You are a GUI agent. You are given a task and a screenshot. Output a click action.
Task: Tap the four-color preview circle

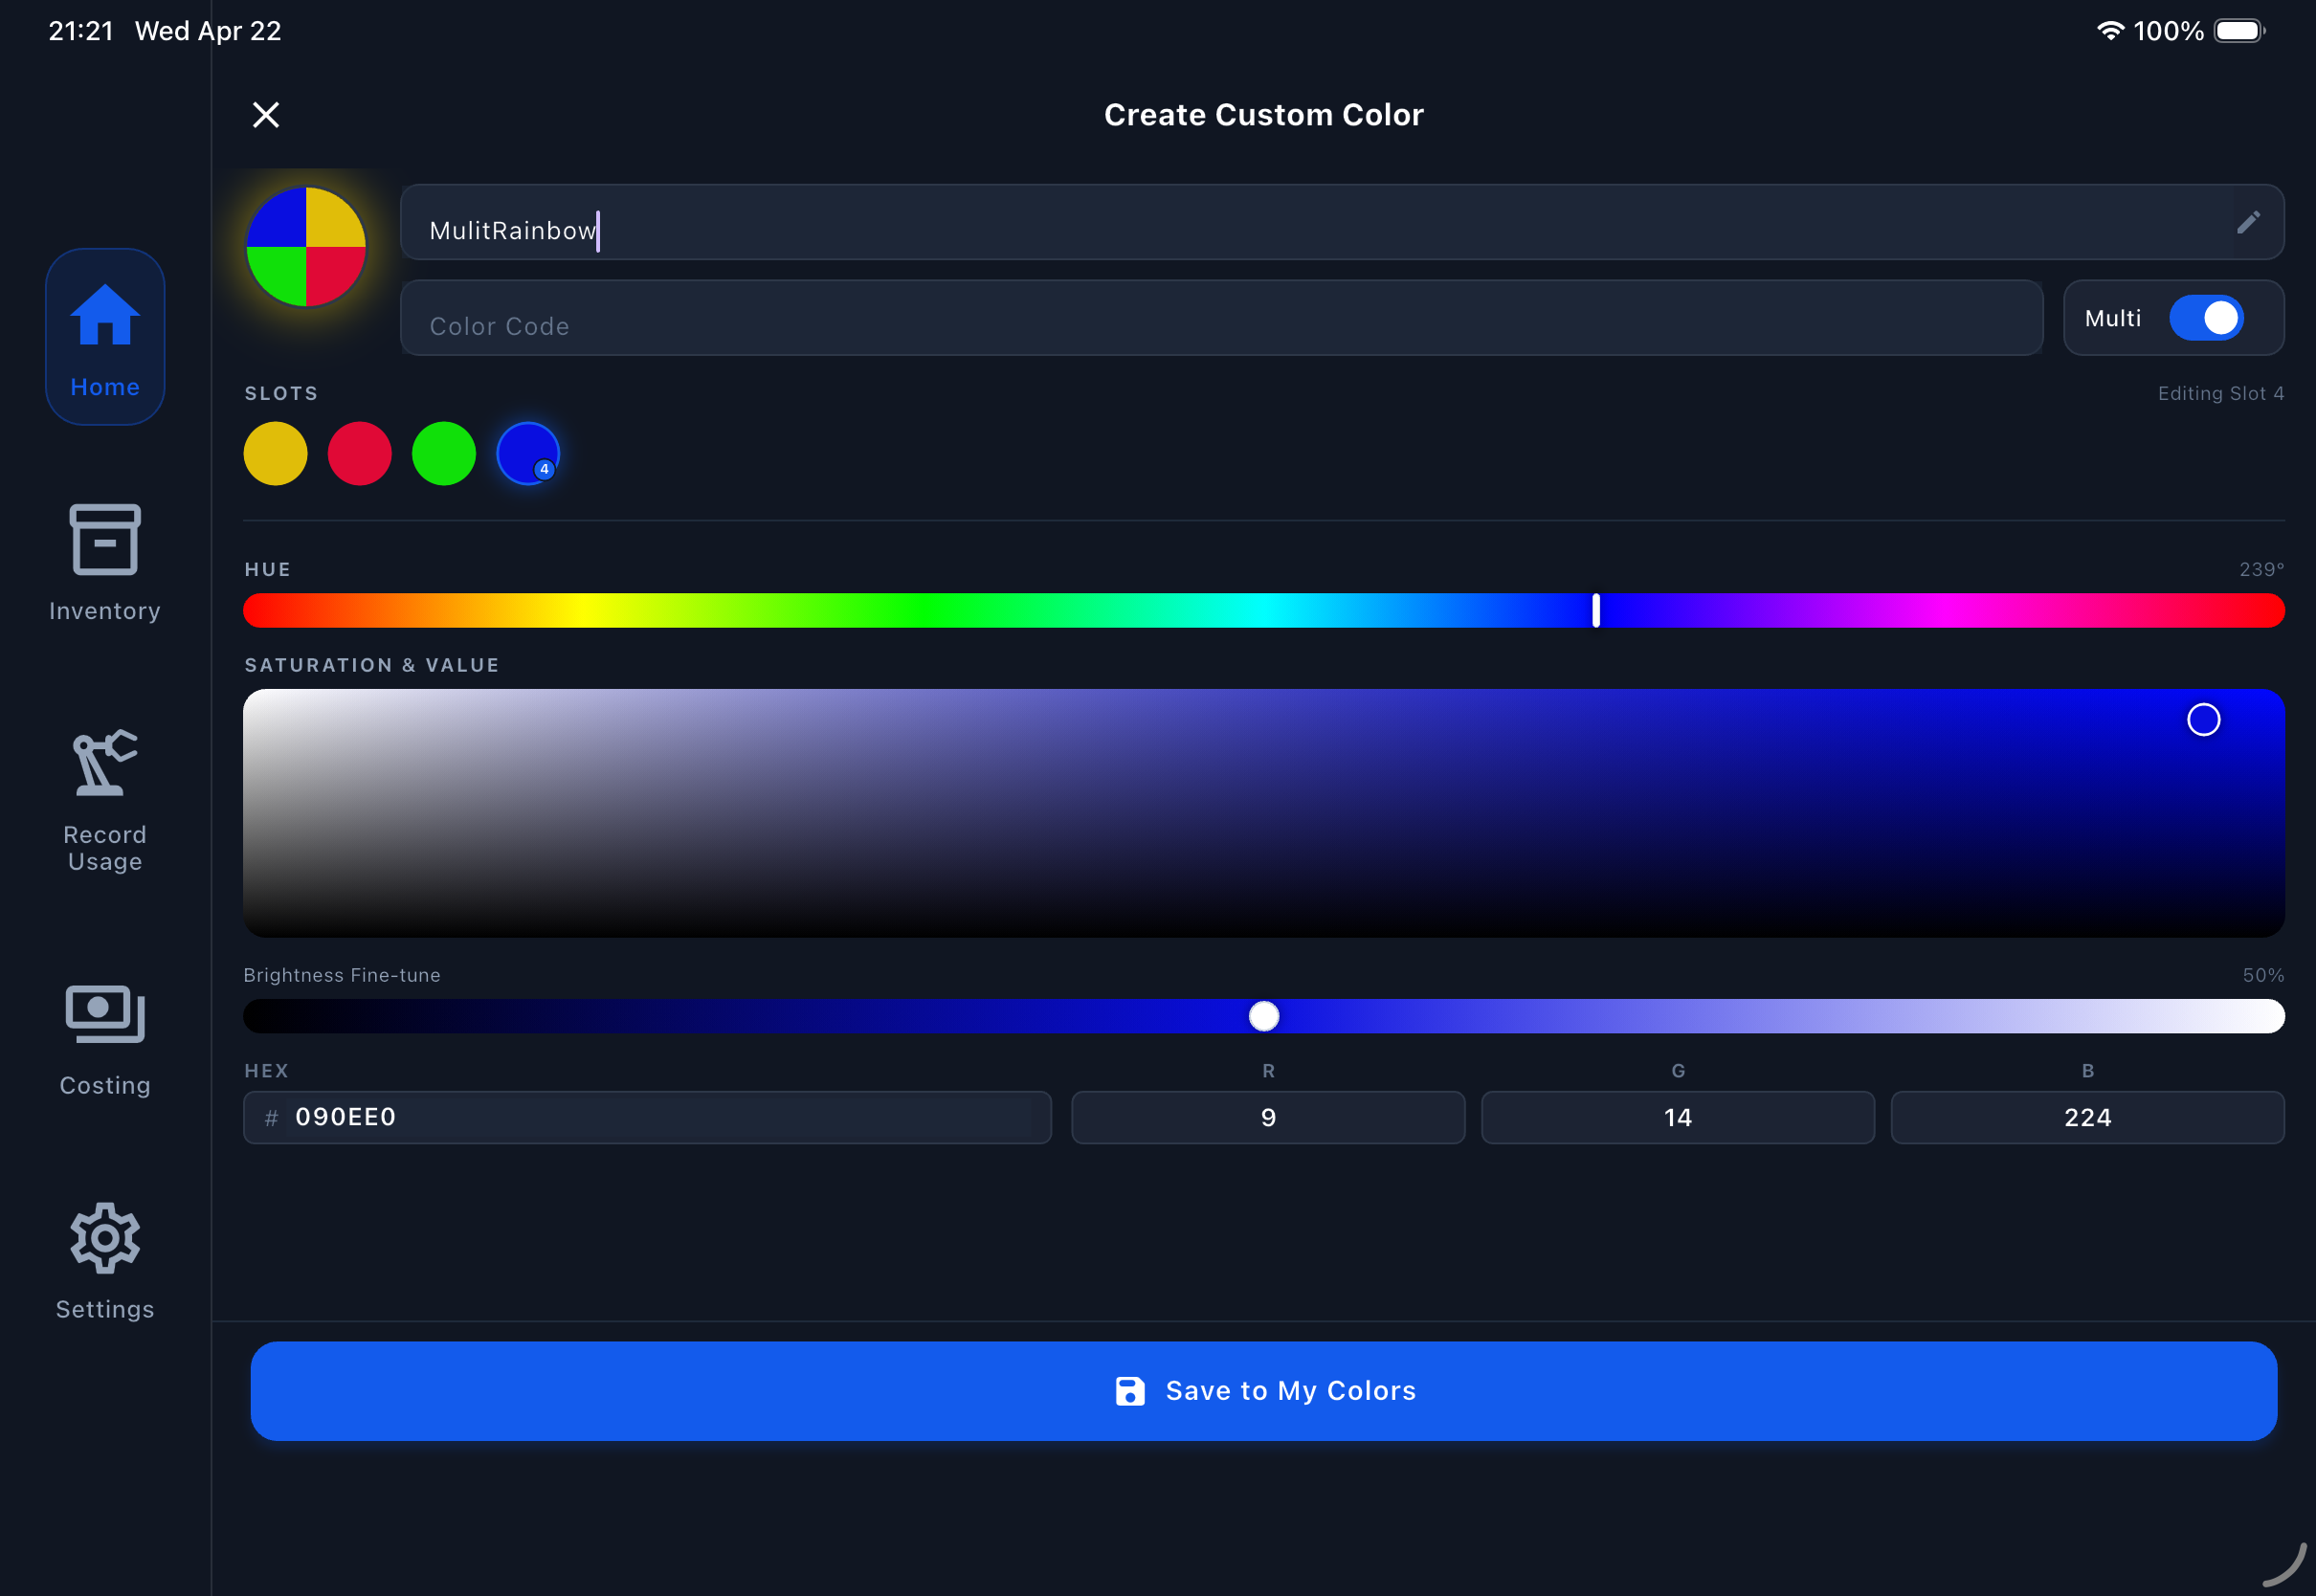(306, 247)
